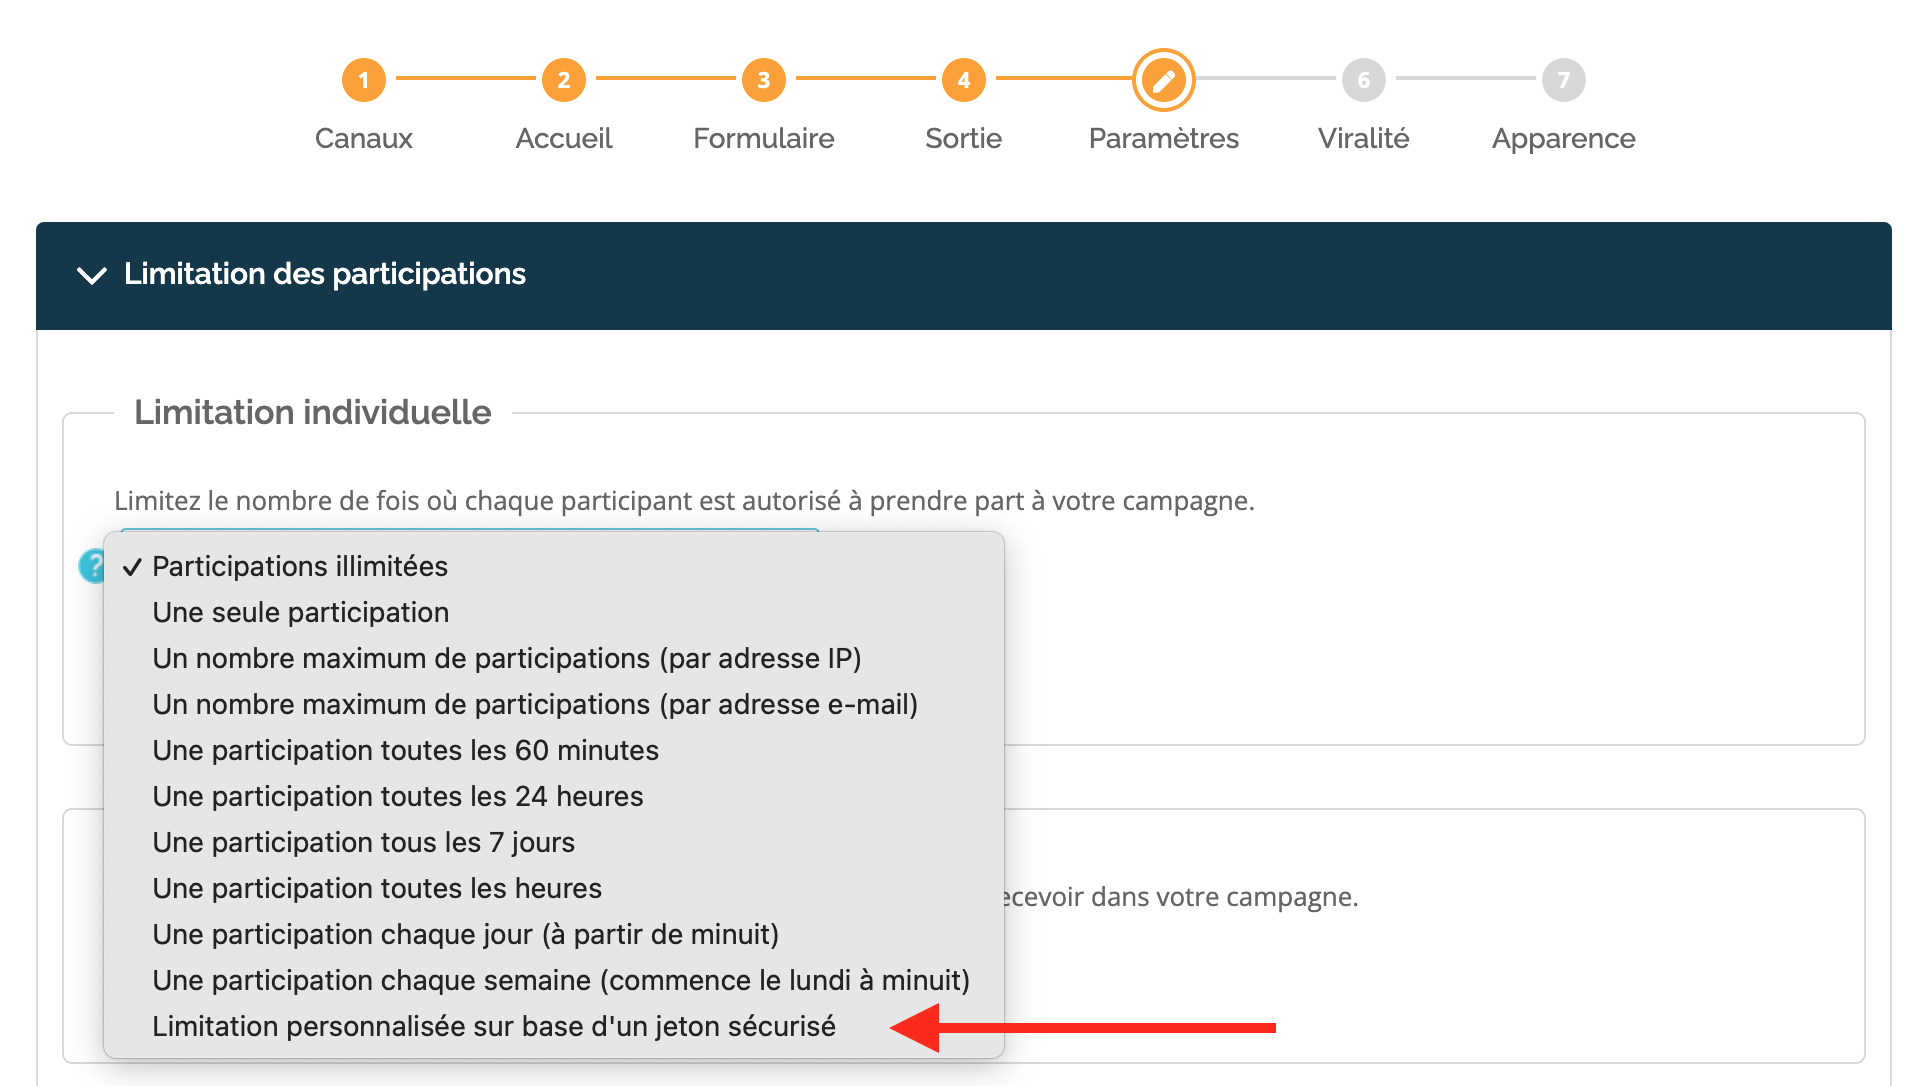1930x1086 pixels.
Task: Go to step 1 Canaux circle
Action: [x=364, y=80]
